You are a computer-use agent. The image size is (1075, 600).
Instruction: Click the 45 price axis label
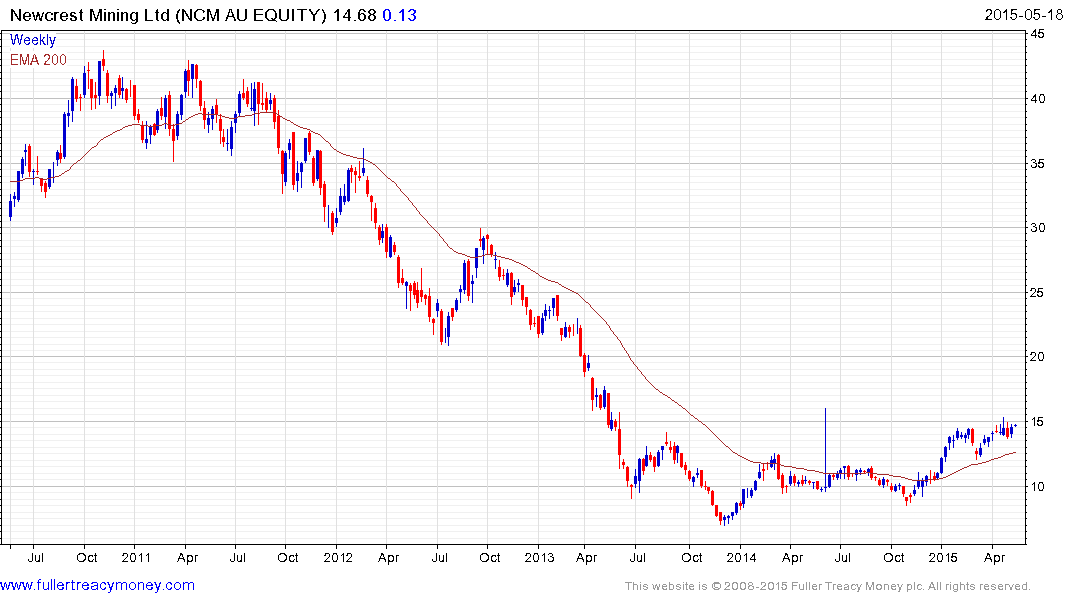click(1038, 34)
